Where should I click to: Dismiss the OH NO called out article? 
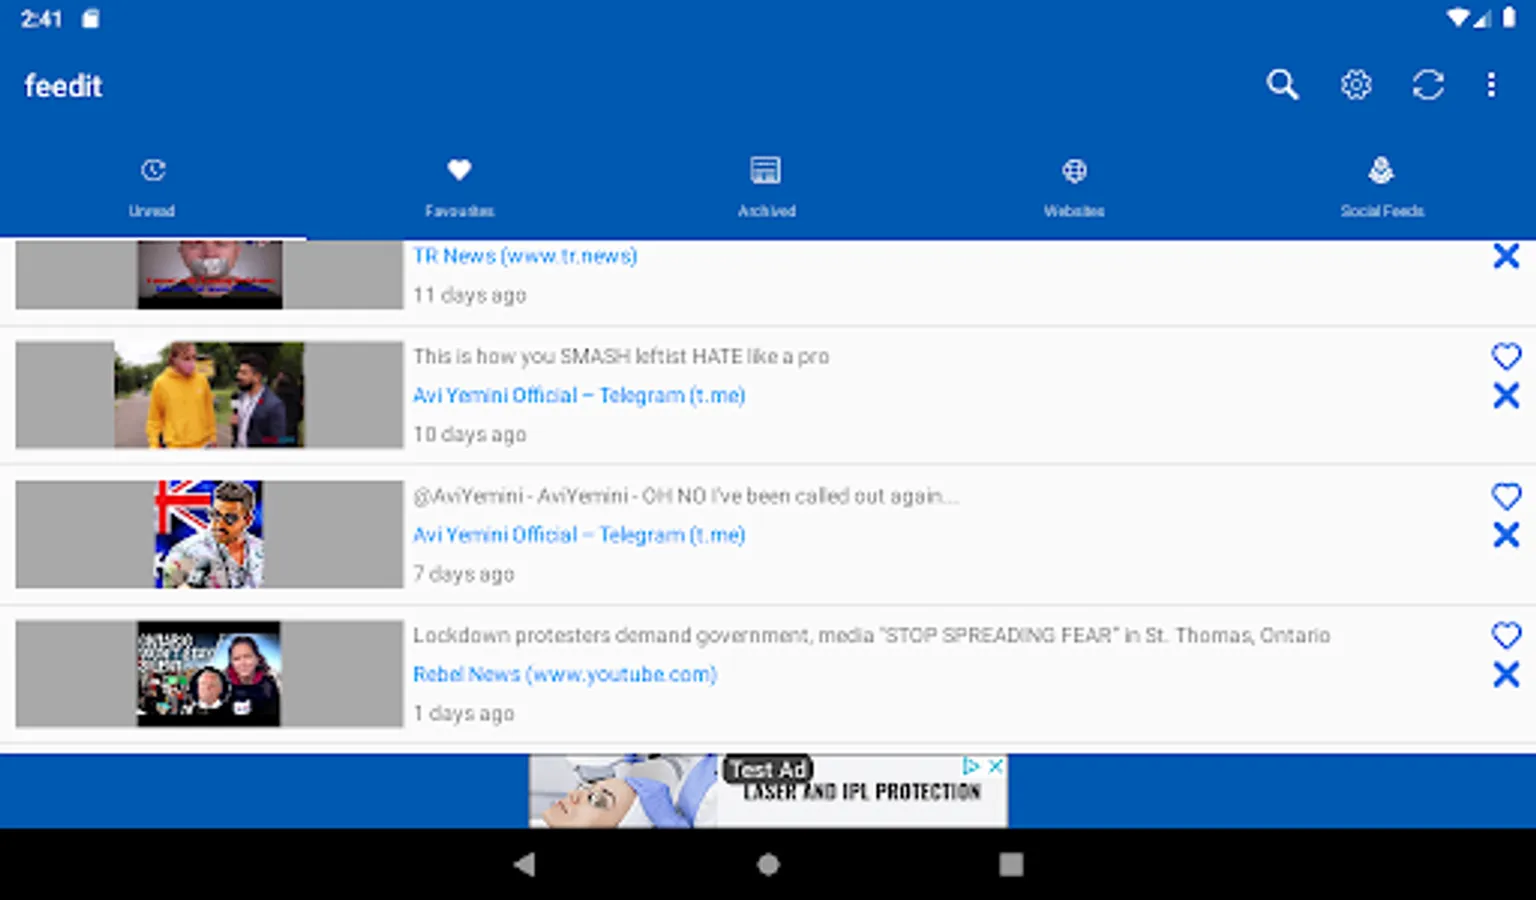pos(1506,535)
